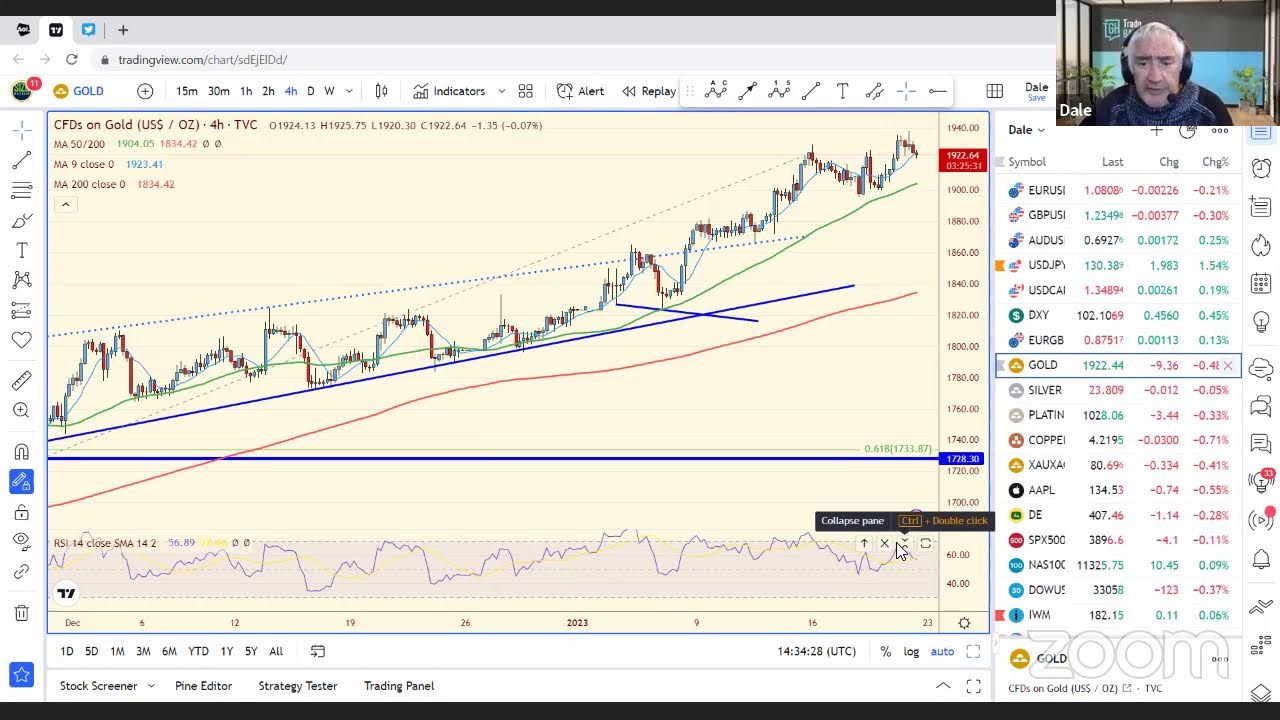Open the favorites heart icon in sidebar
The image size is (1280, 720).
pyautogui.click(x=21, y=340)
